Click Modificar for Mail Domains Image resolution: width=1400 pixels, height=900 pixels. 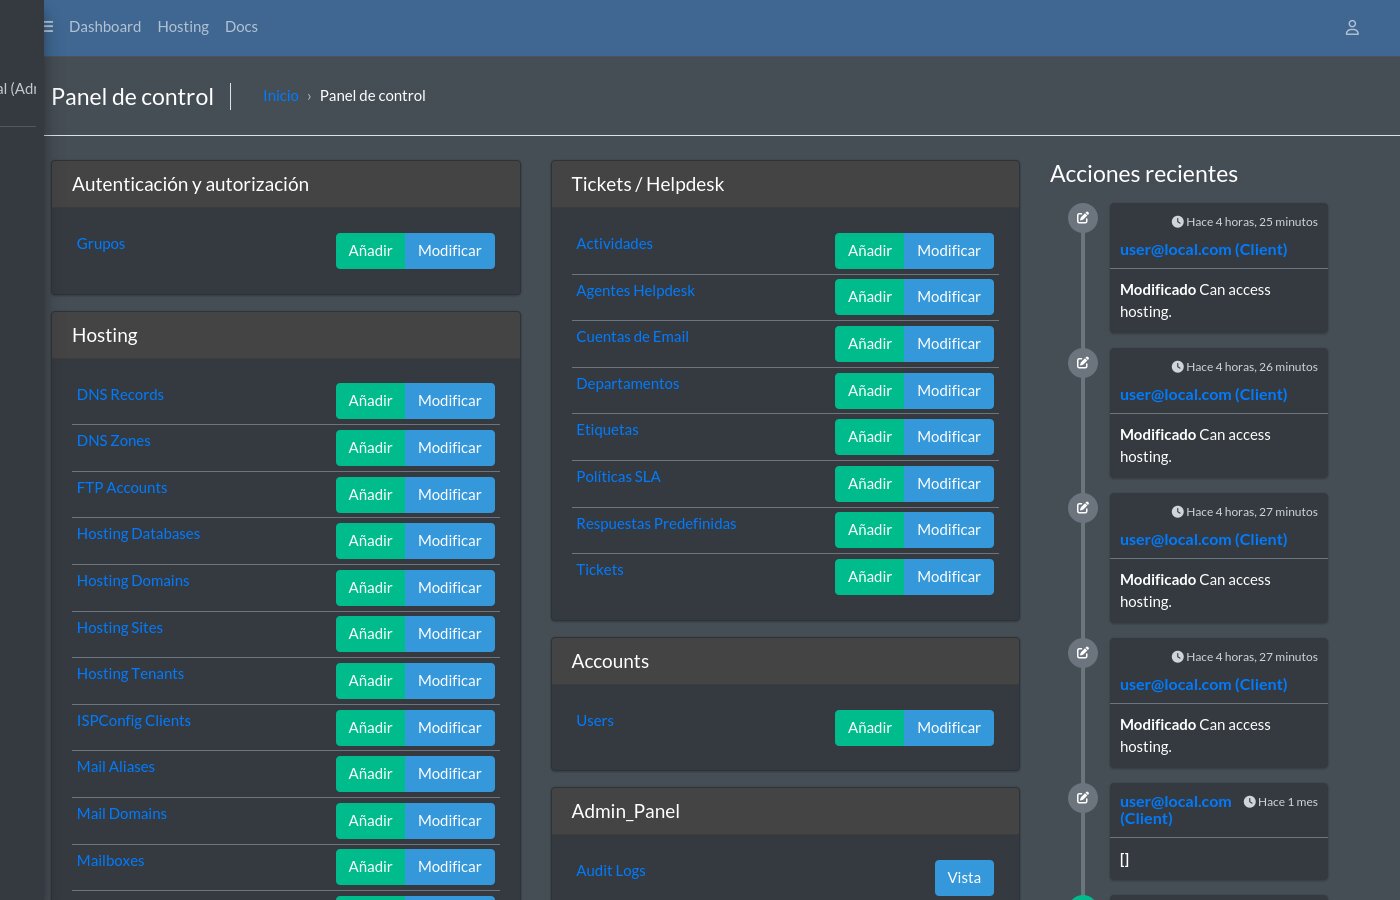[x=449, y=821]
